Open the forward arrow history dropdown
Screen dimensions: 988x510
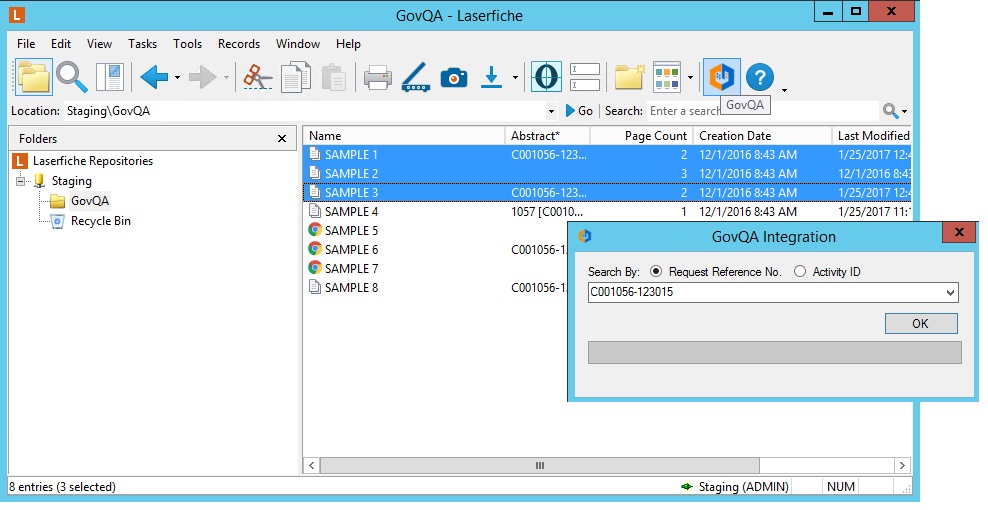226,78
